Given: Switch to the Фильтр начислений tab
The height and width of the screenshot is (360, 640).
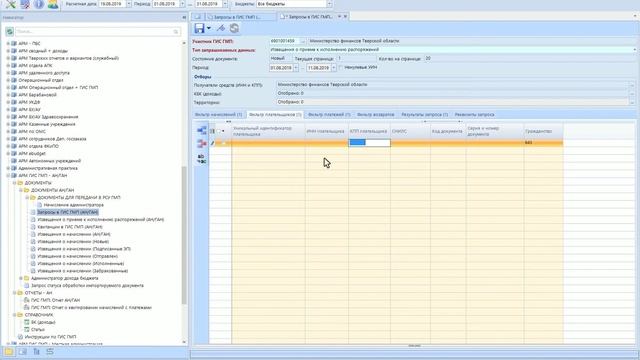Looking at the screenshot, I should point(218,115).
